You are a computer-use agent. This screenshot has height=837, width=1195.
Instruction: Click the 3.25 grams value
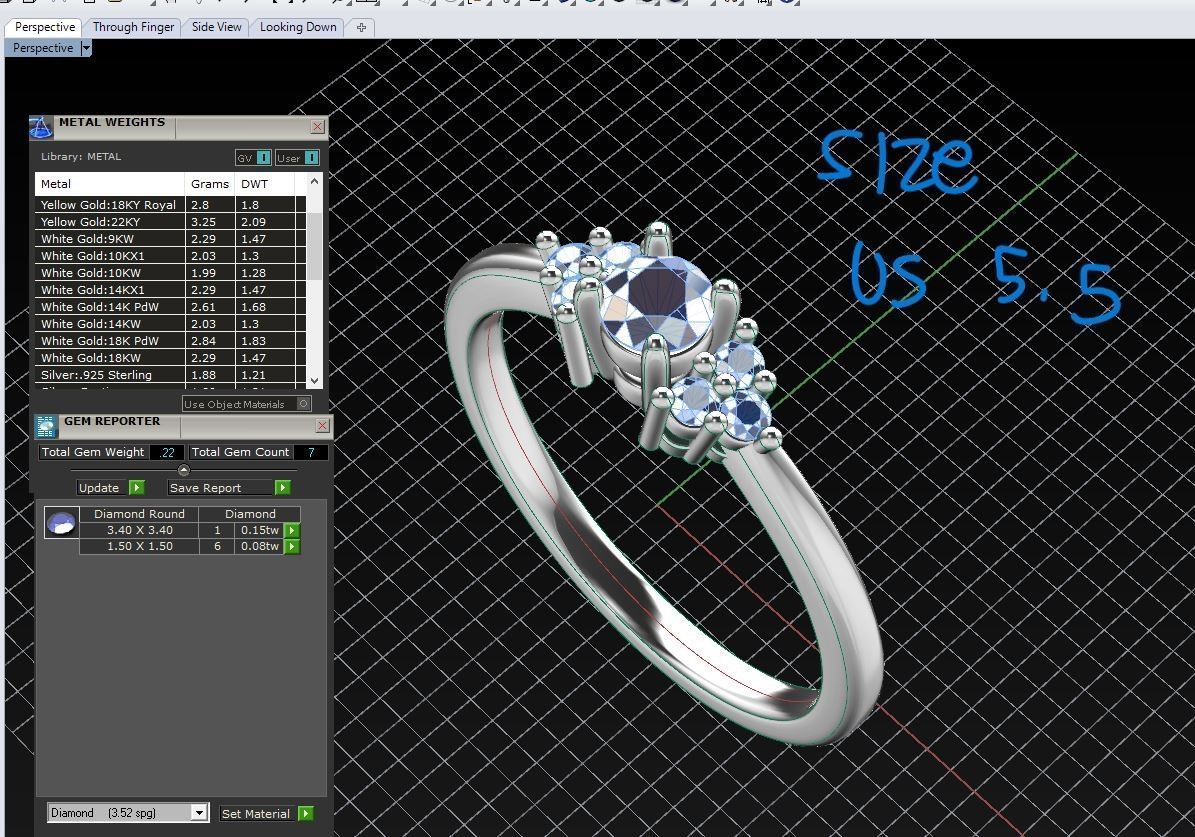pos(203,222)
